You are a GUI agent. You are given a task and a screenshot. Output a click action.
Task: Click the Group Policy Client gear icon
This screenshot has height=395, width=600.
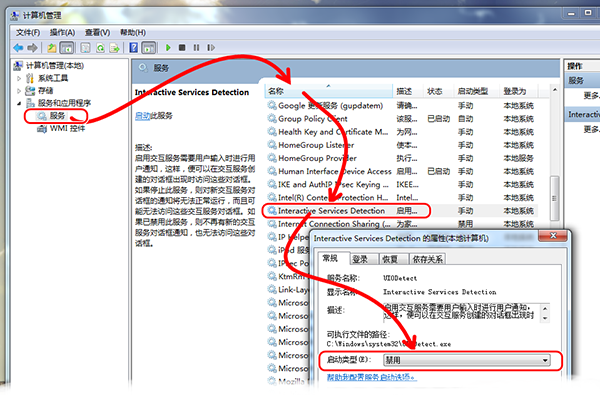pos(272,119)
